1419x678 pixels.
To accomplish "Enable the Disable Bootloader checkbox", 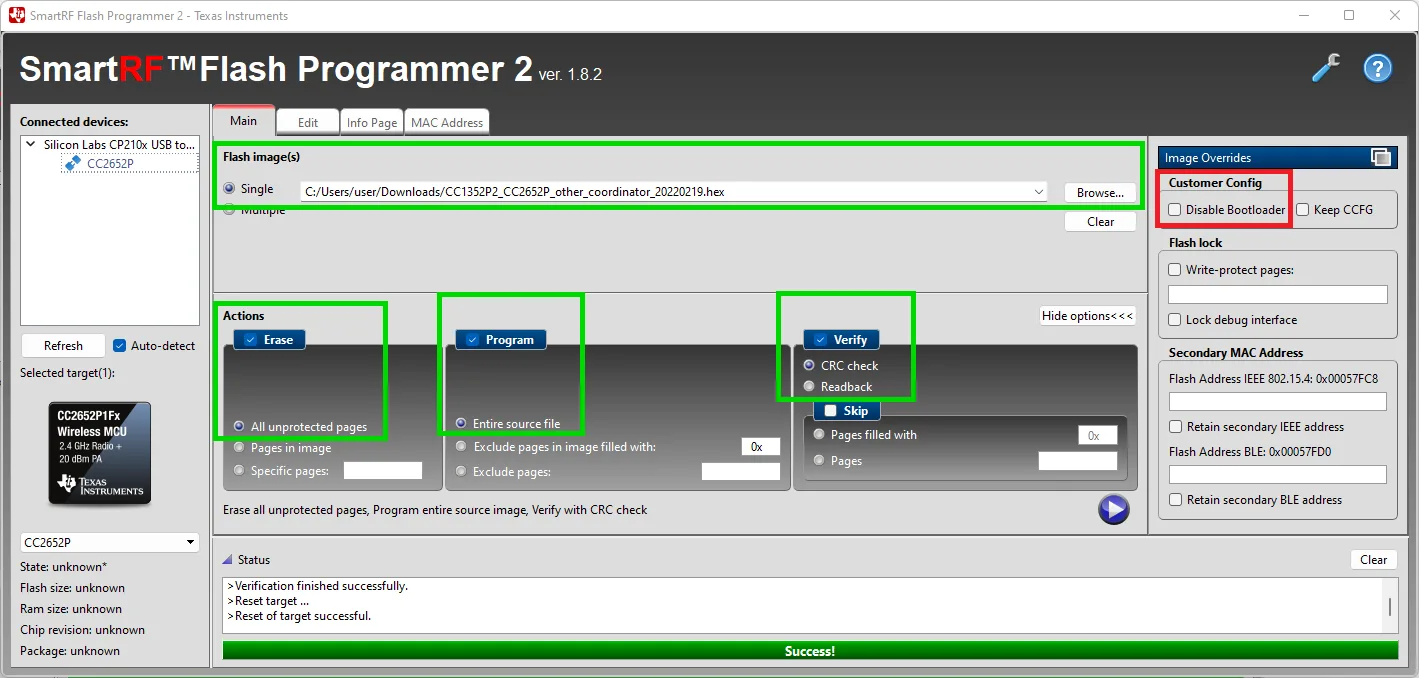I will coord(1175,210).
